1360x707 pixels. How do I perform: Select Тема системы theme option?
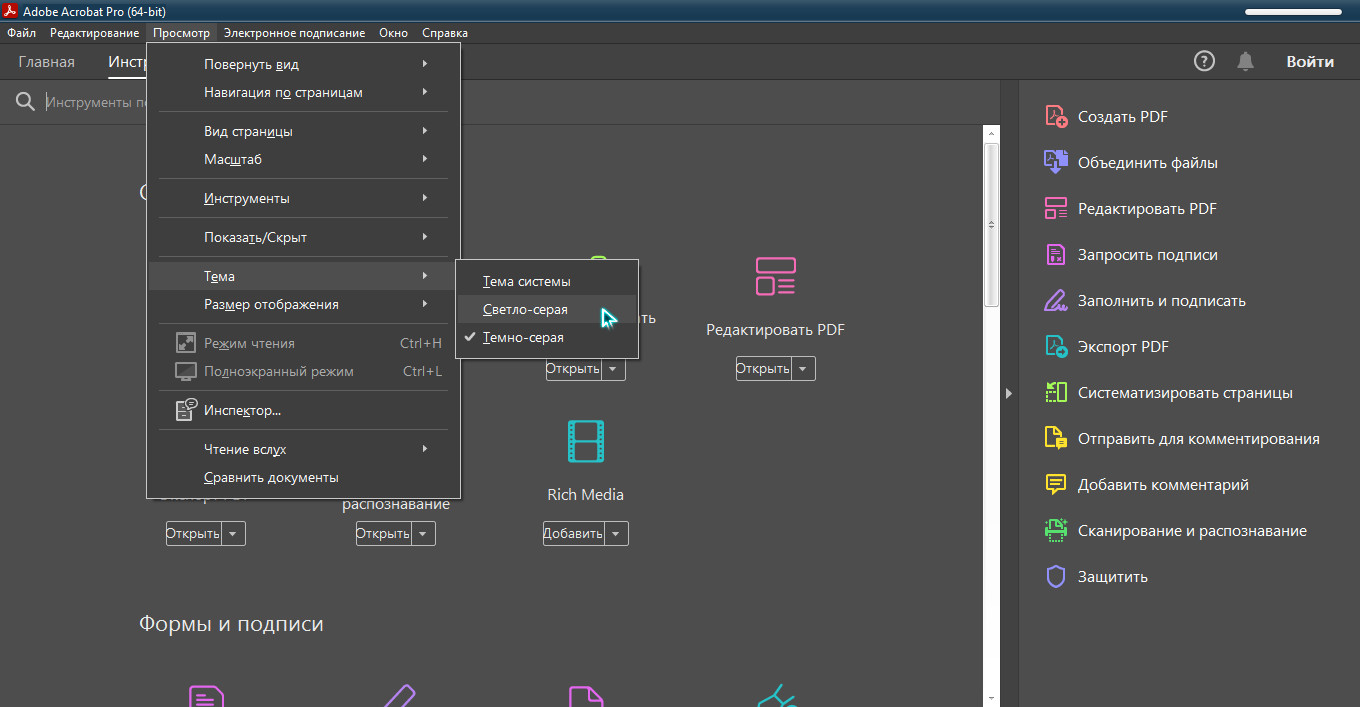click(x=527, y=282)
